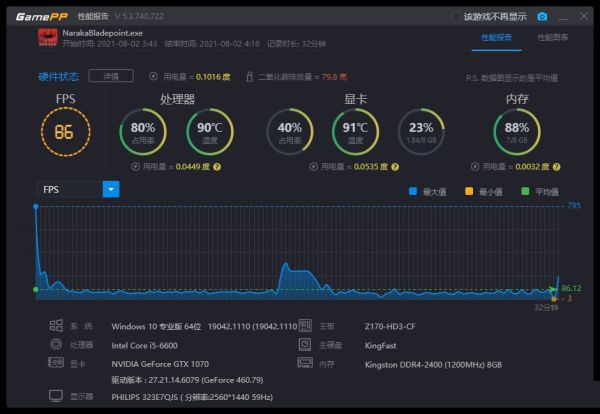The height and width of the screenshot is (414, 600).
Task: Toggle the 最小值 orange legend checkbox
Action: (469, 191)
